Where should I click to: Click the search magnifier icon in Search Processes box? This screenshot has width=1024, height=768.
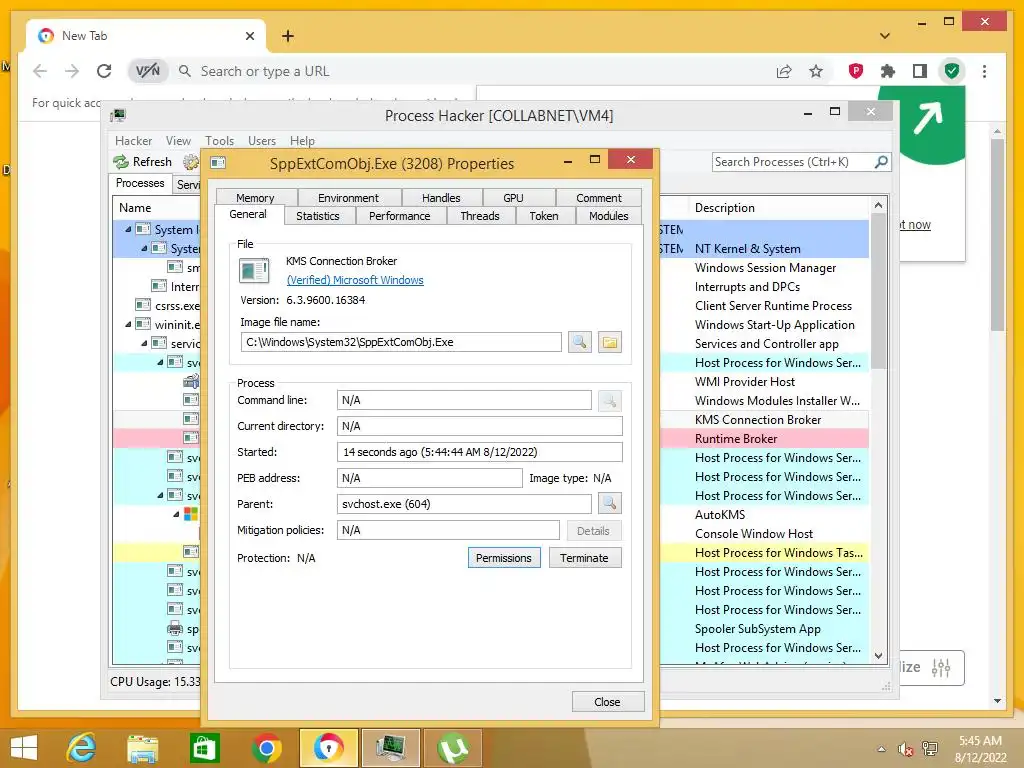pyautogui.click(x=881, y=161)
